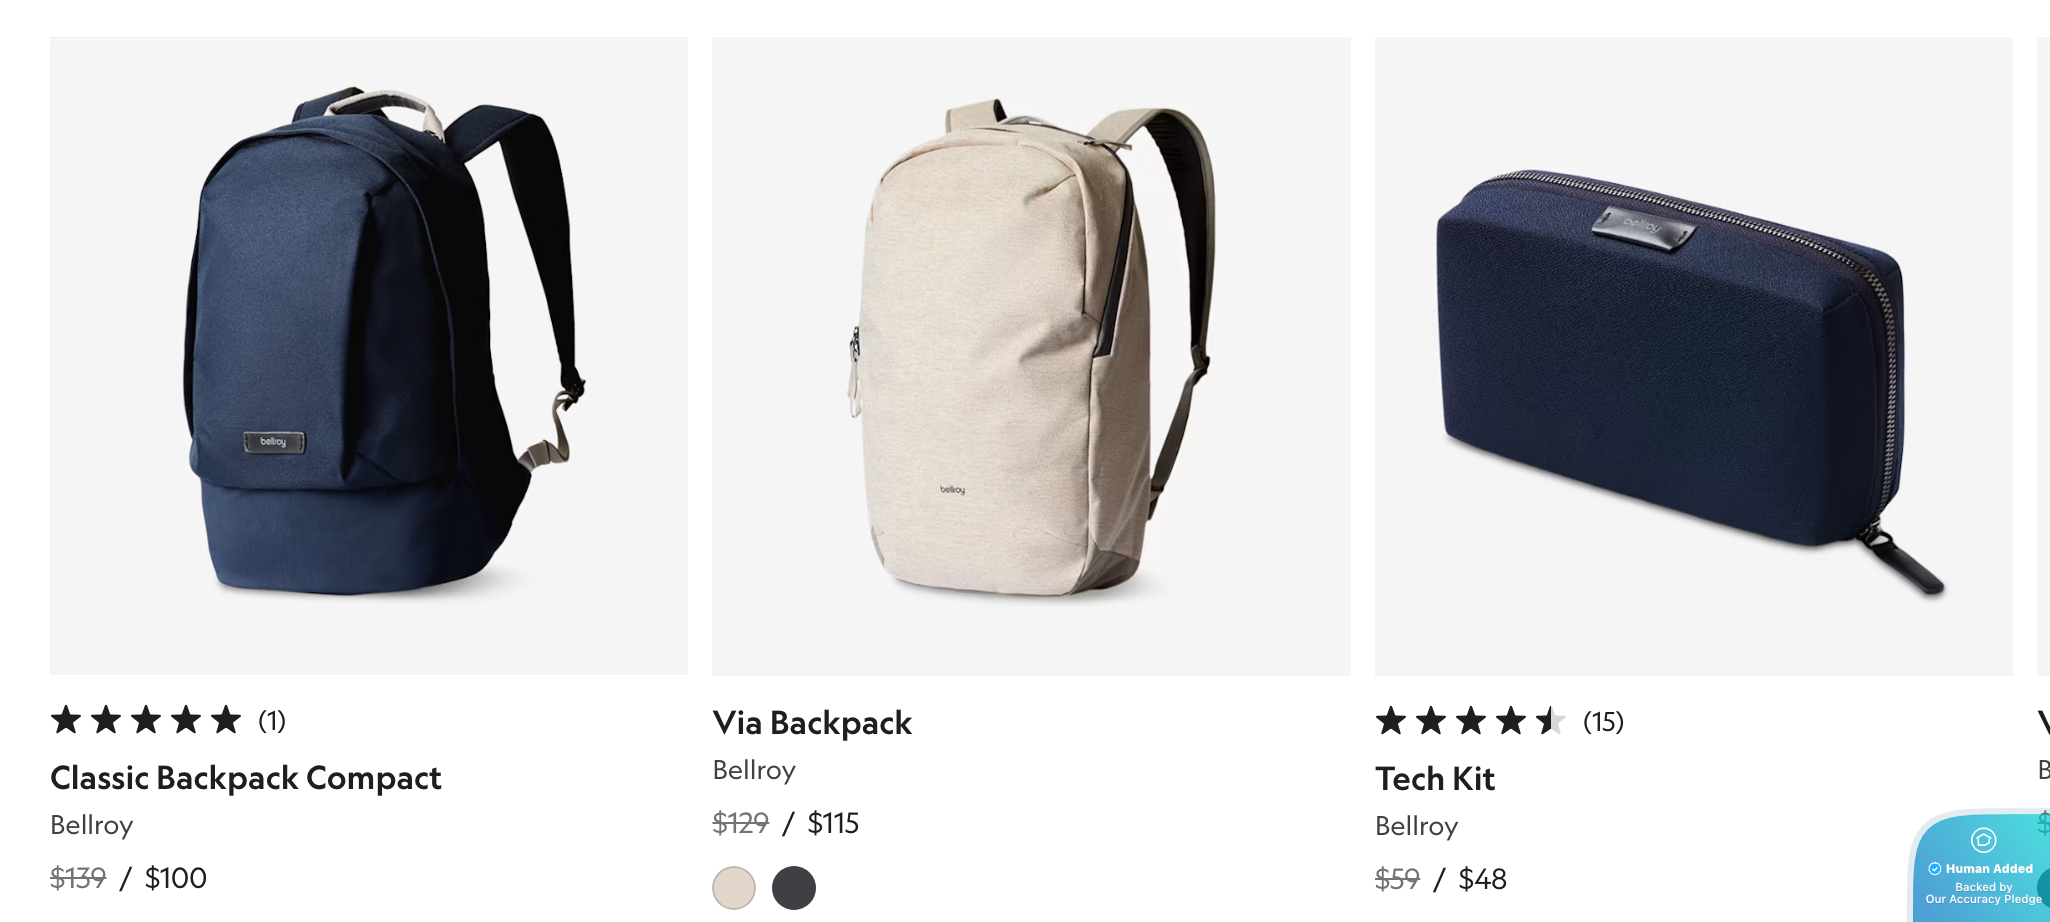Click the half-filled star in Tech Kit rating

coord(1553,722)
